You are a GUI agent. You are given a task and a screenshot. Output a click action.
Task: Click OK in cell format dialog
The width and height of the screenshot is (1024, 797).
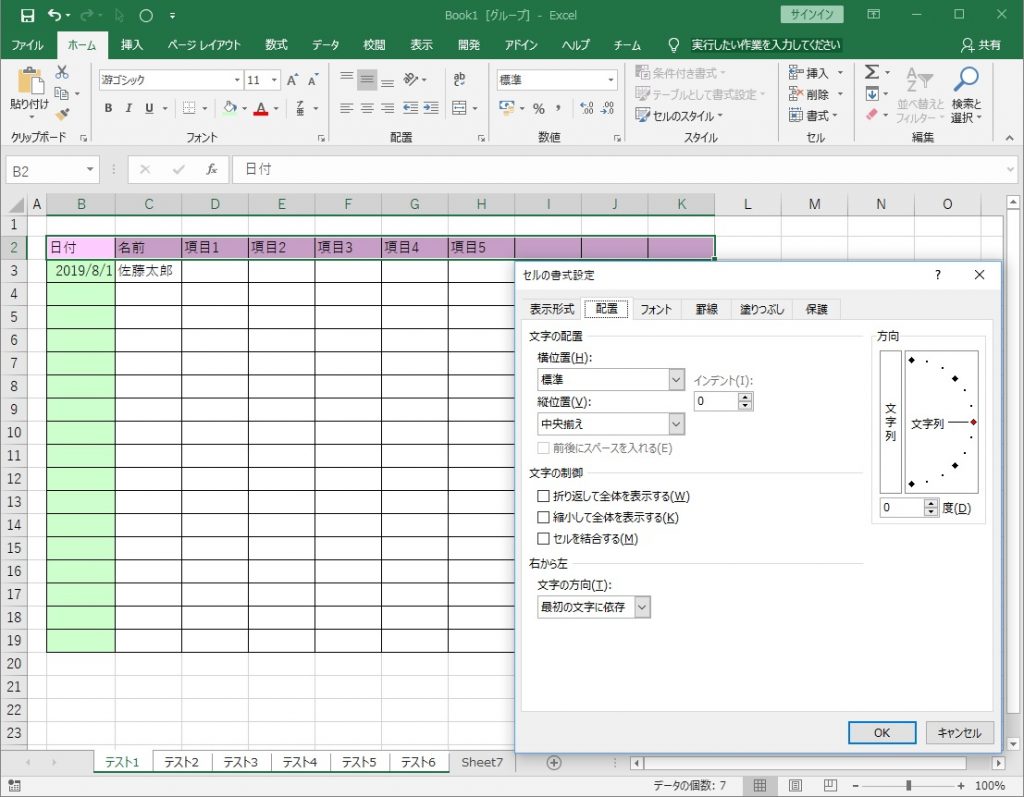tap(882, 732)
